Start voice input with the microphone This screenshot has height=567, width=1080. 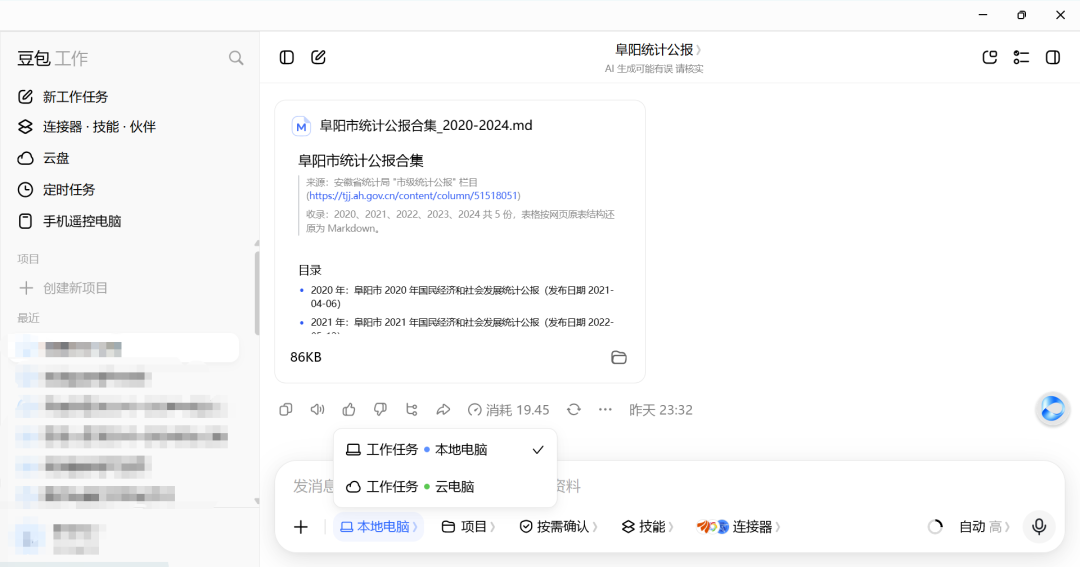[1039, 527]
